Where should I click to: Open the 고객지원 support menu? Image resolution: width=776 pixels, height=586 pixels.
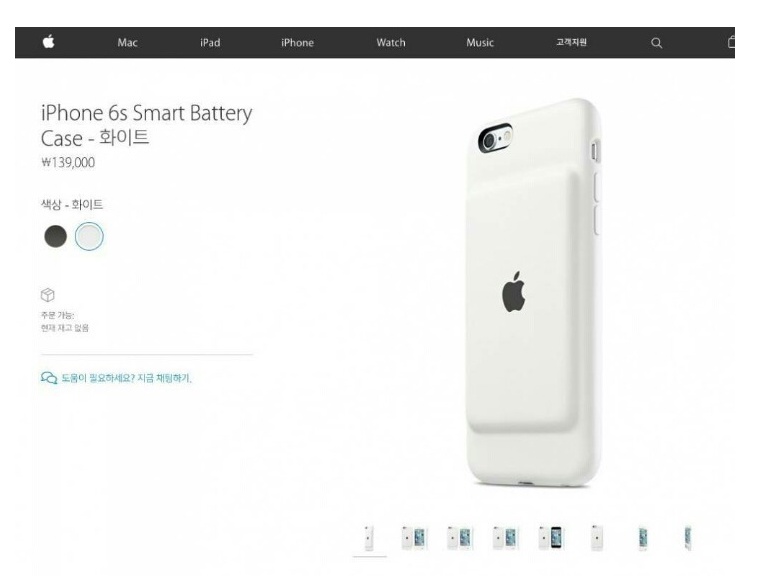pyautogui.click(x=571, y=43)
